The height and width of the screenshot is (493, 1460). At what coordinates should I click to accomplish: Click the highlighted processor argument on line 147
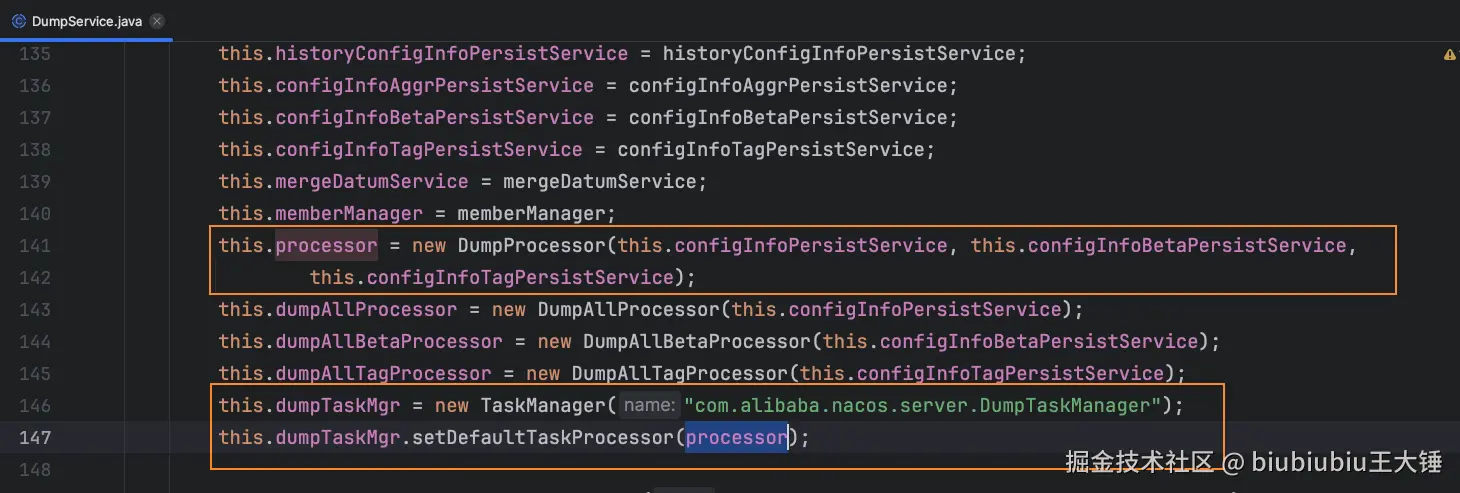[x=736, y=438]
